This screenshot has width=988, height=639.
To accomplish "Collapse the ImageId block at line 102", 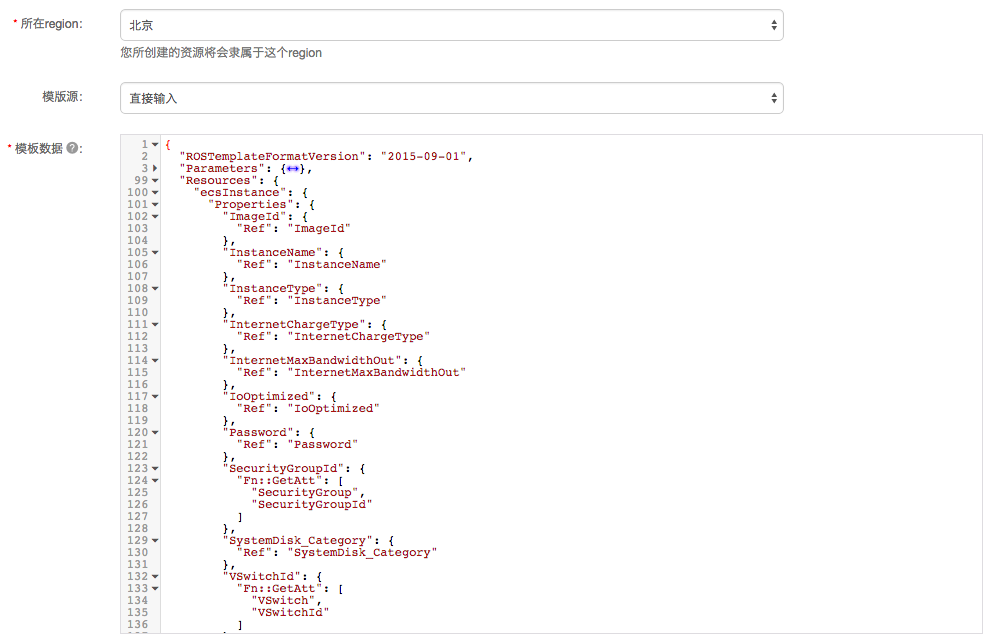I will click(x=155, y=216).
